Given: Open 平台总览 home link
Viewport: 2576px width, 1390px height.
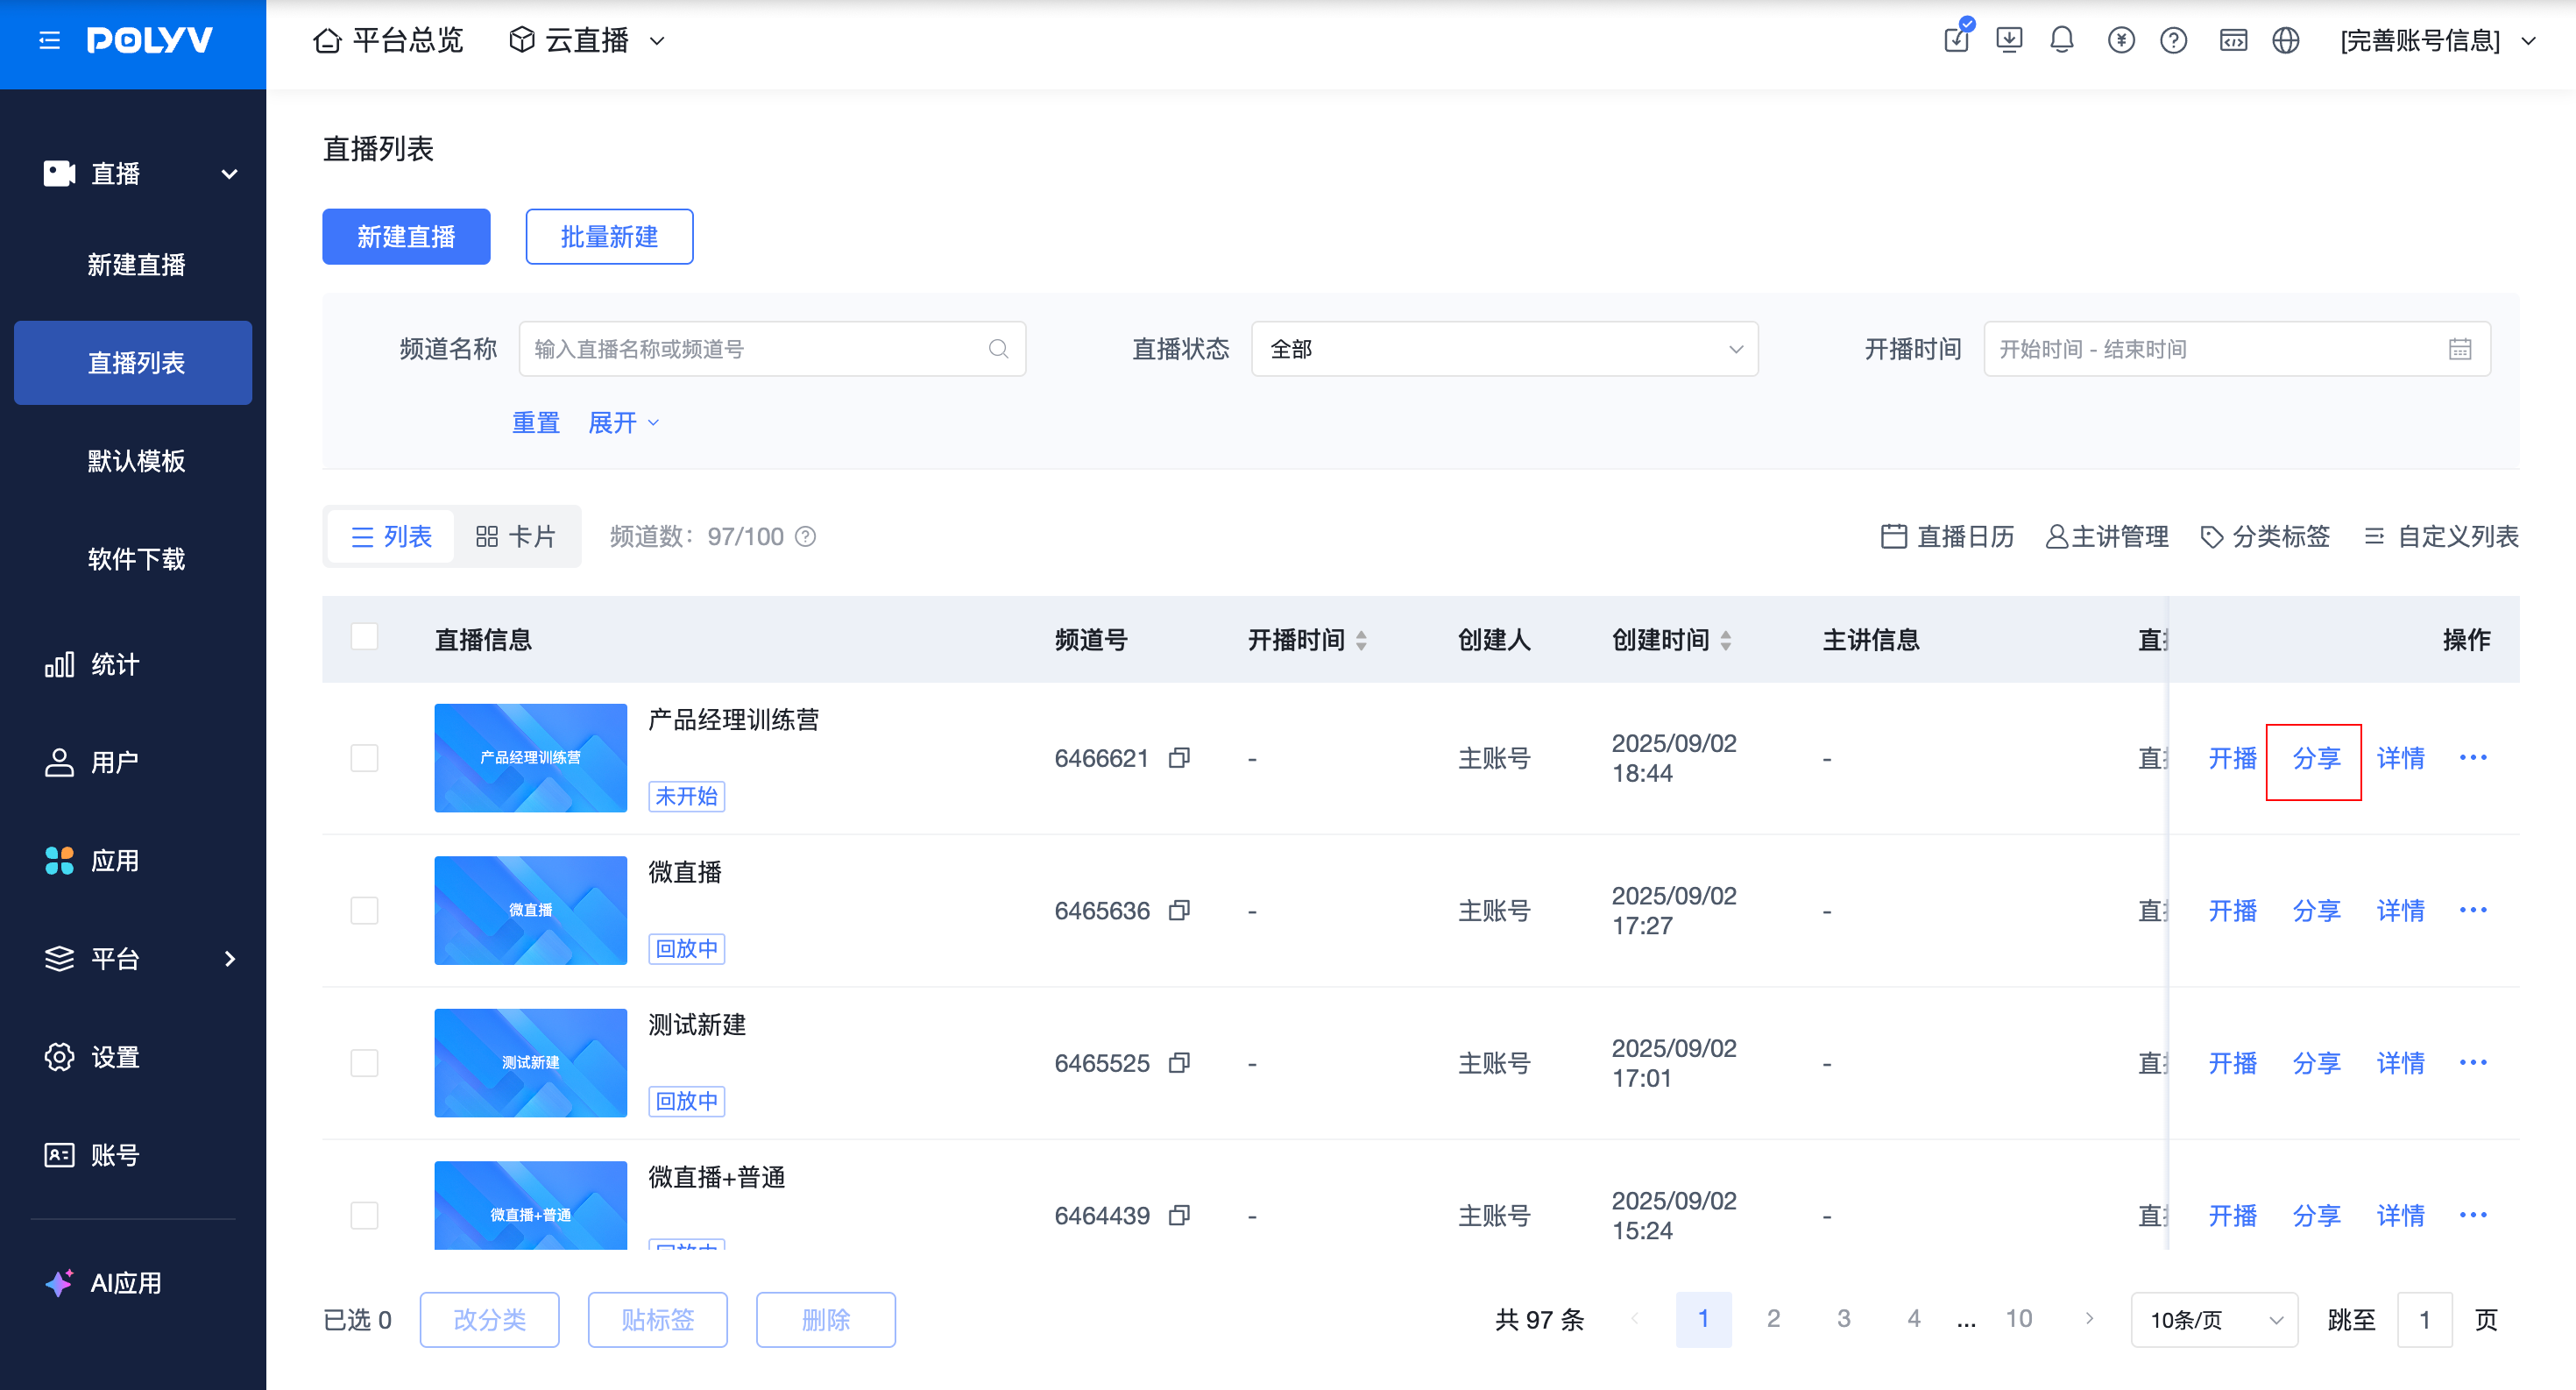Looking at the screenshot, I should pyautogui.click(x=388, y=40).
